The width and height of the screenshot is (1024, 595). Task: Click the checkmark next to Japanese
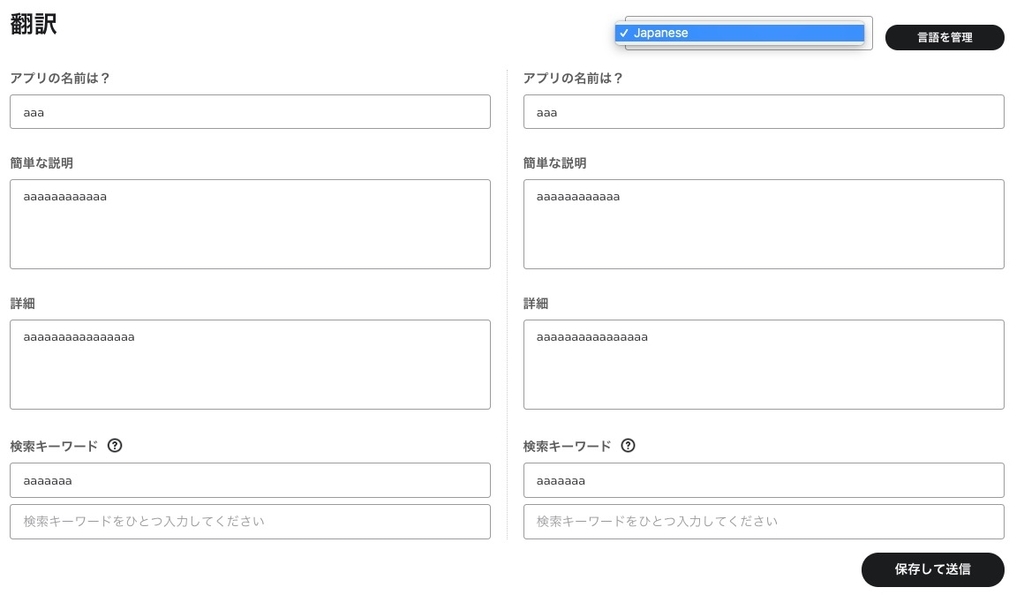tap(625, 32)
